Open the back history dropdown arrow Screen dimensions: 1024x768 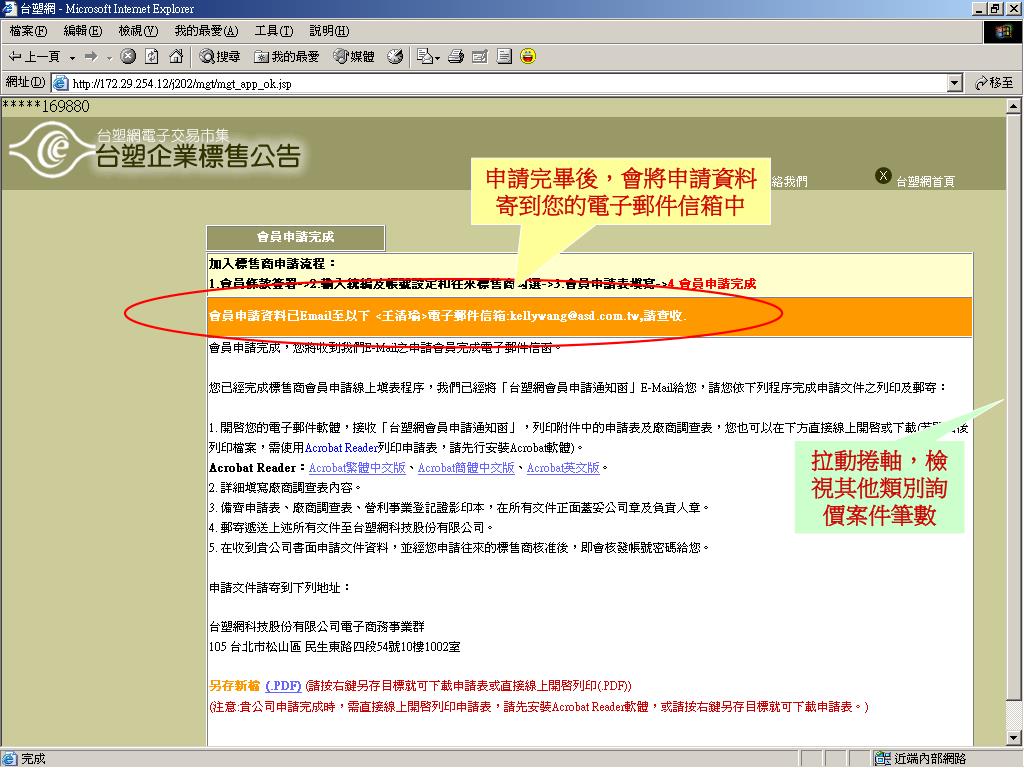click(x=72, y=57)
